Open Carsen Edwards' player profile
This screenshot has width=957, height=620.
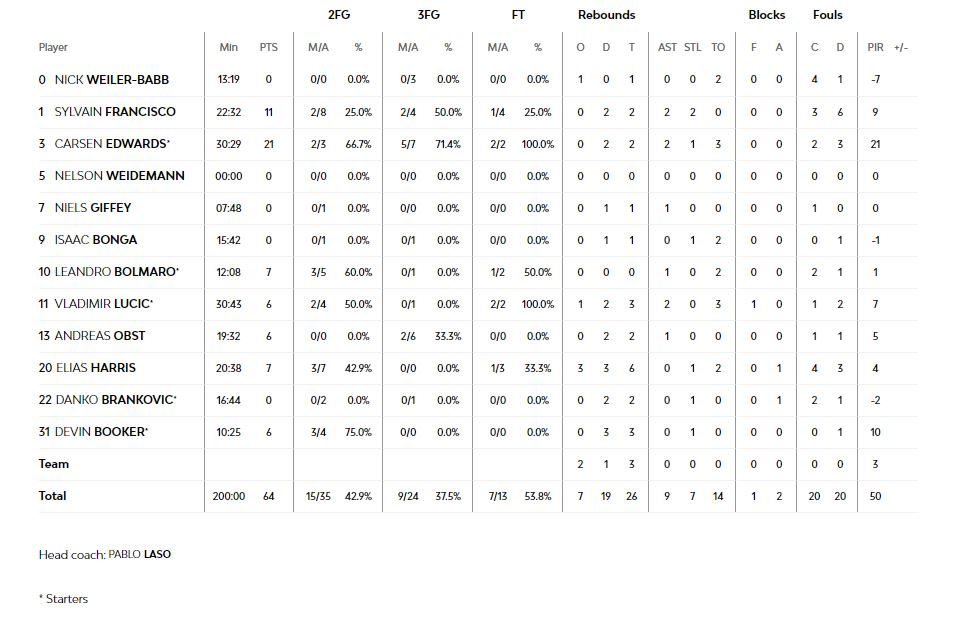[x=110, y=144]
